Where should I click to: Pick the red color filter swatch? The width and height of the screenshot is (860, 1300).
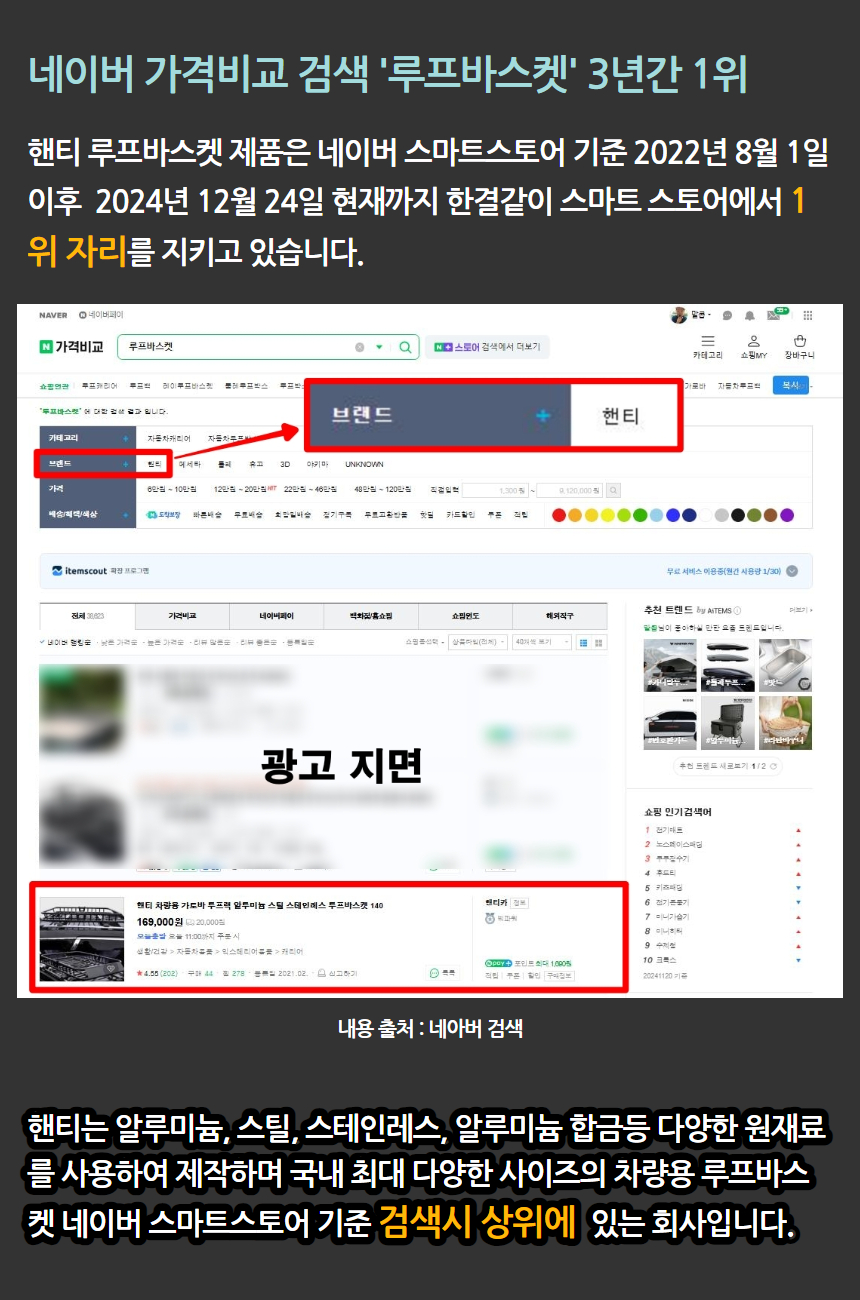tap(559, 515)
